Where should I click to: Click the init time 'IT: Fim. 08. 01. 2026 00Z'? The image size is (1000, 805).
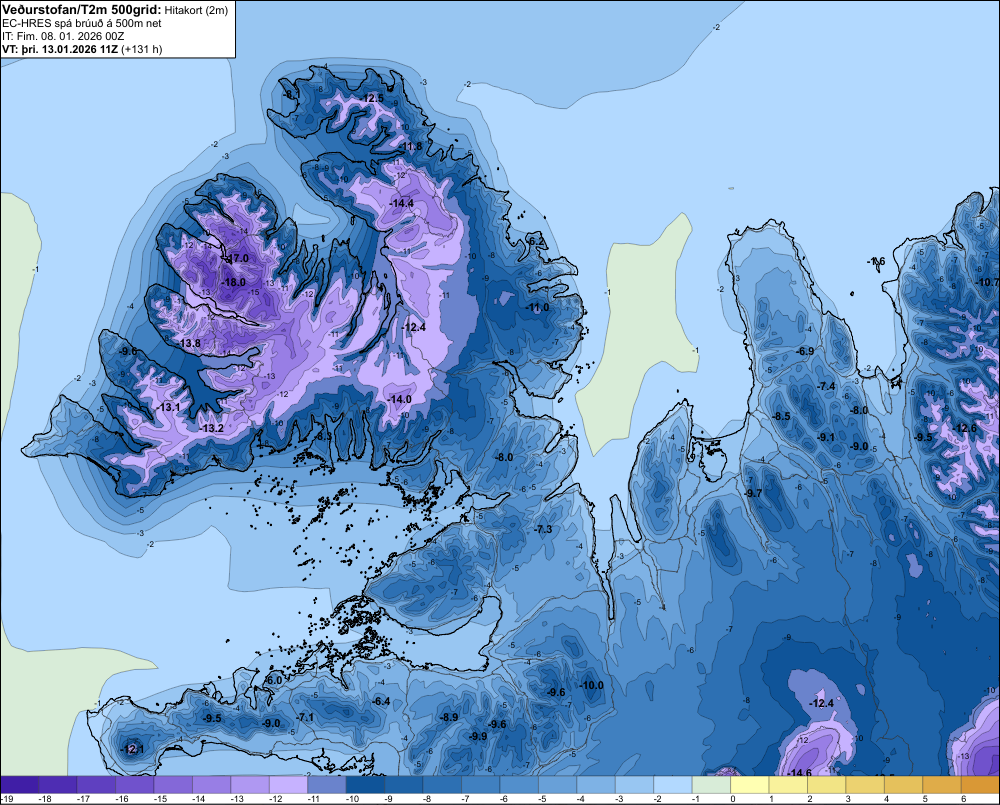point(63,36)
